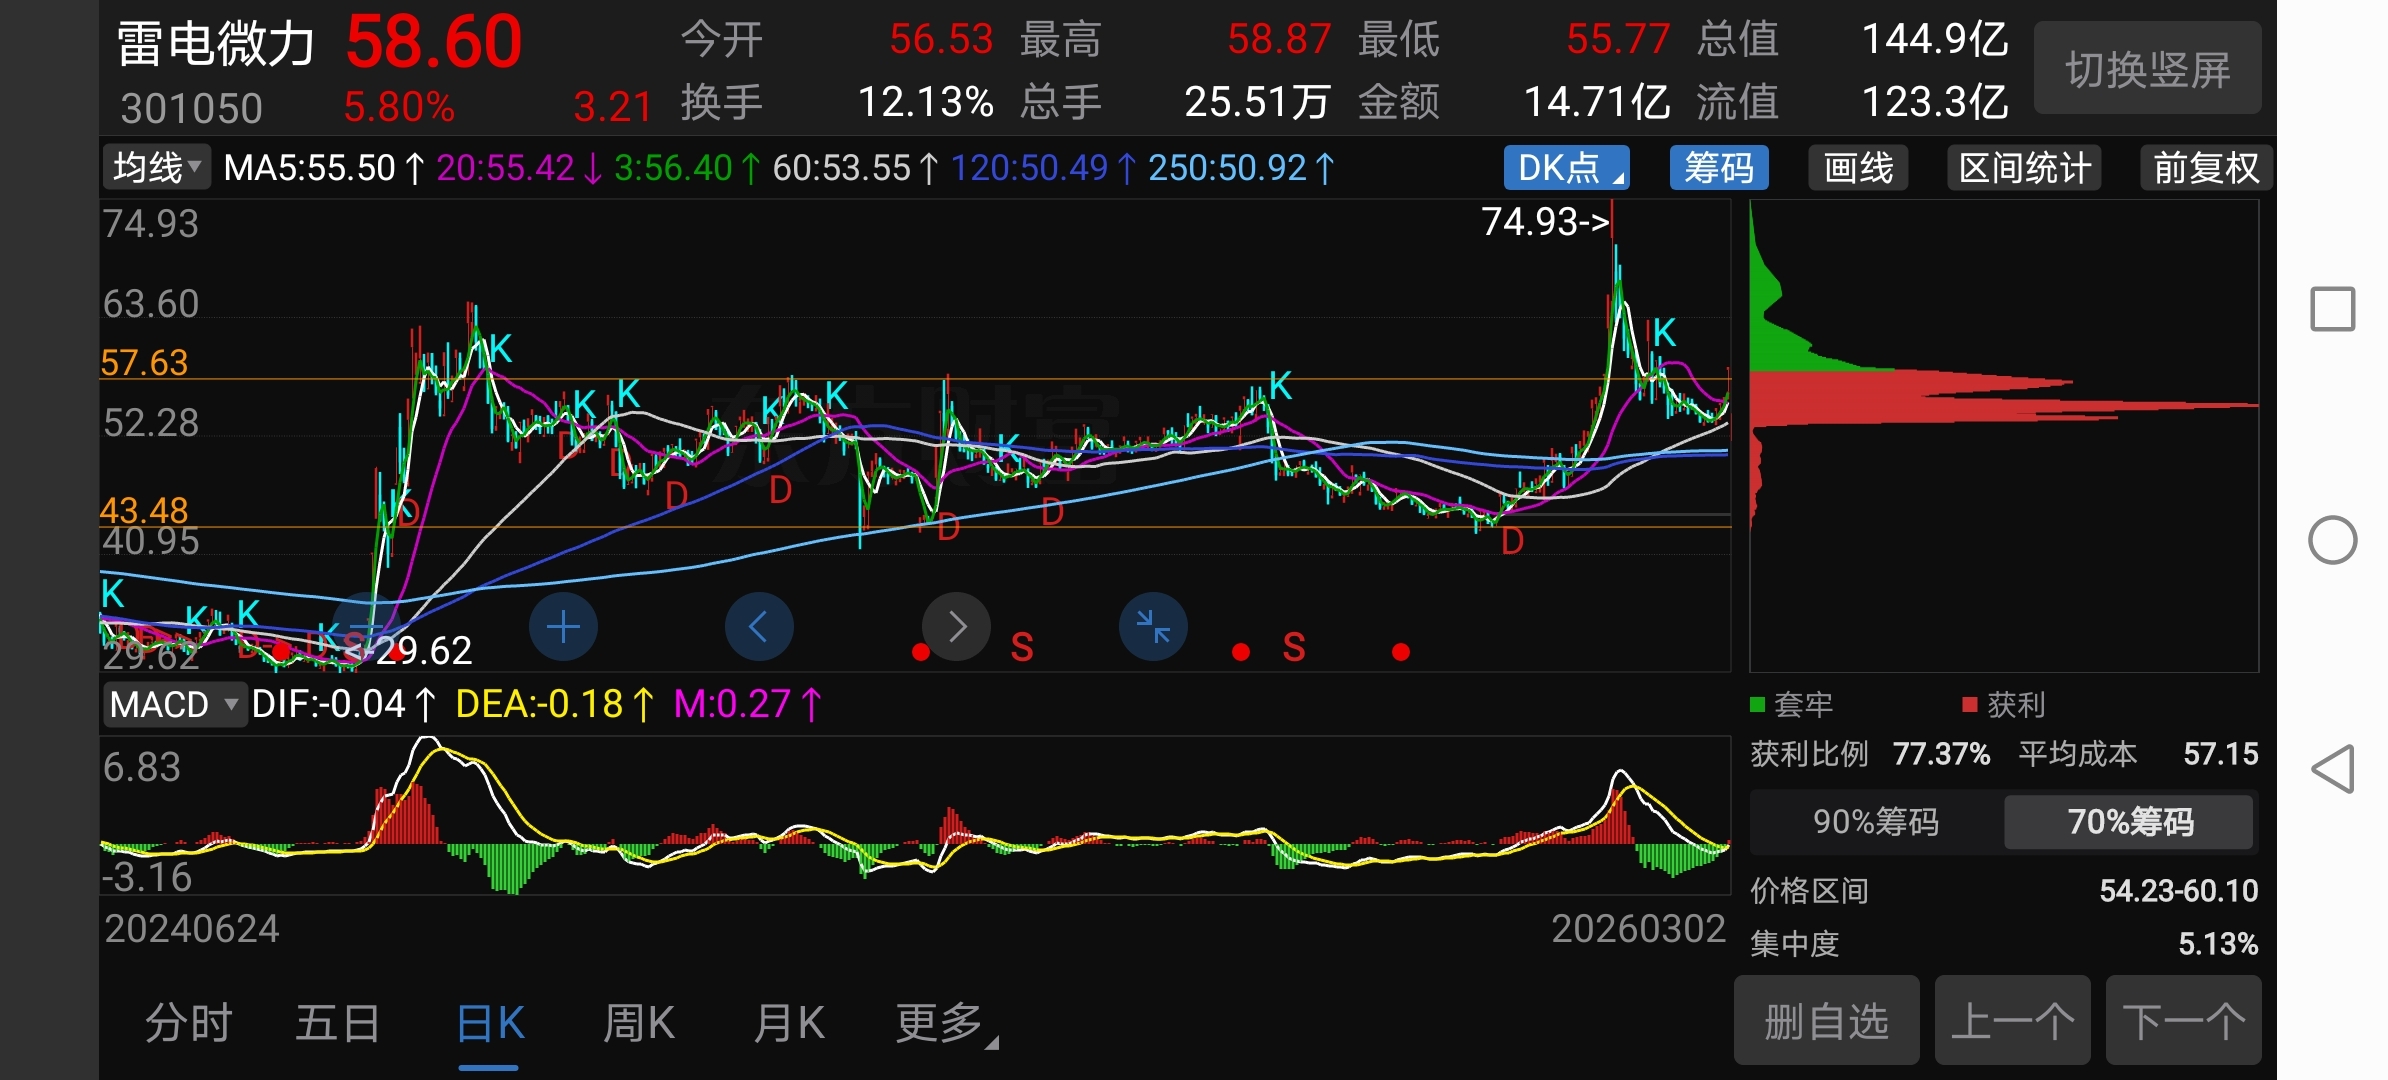The height and width of the screenshot is (1080, 2388).
Task: Open the 均线 indicator dropdown
Action: (156, 168)
